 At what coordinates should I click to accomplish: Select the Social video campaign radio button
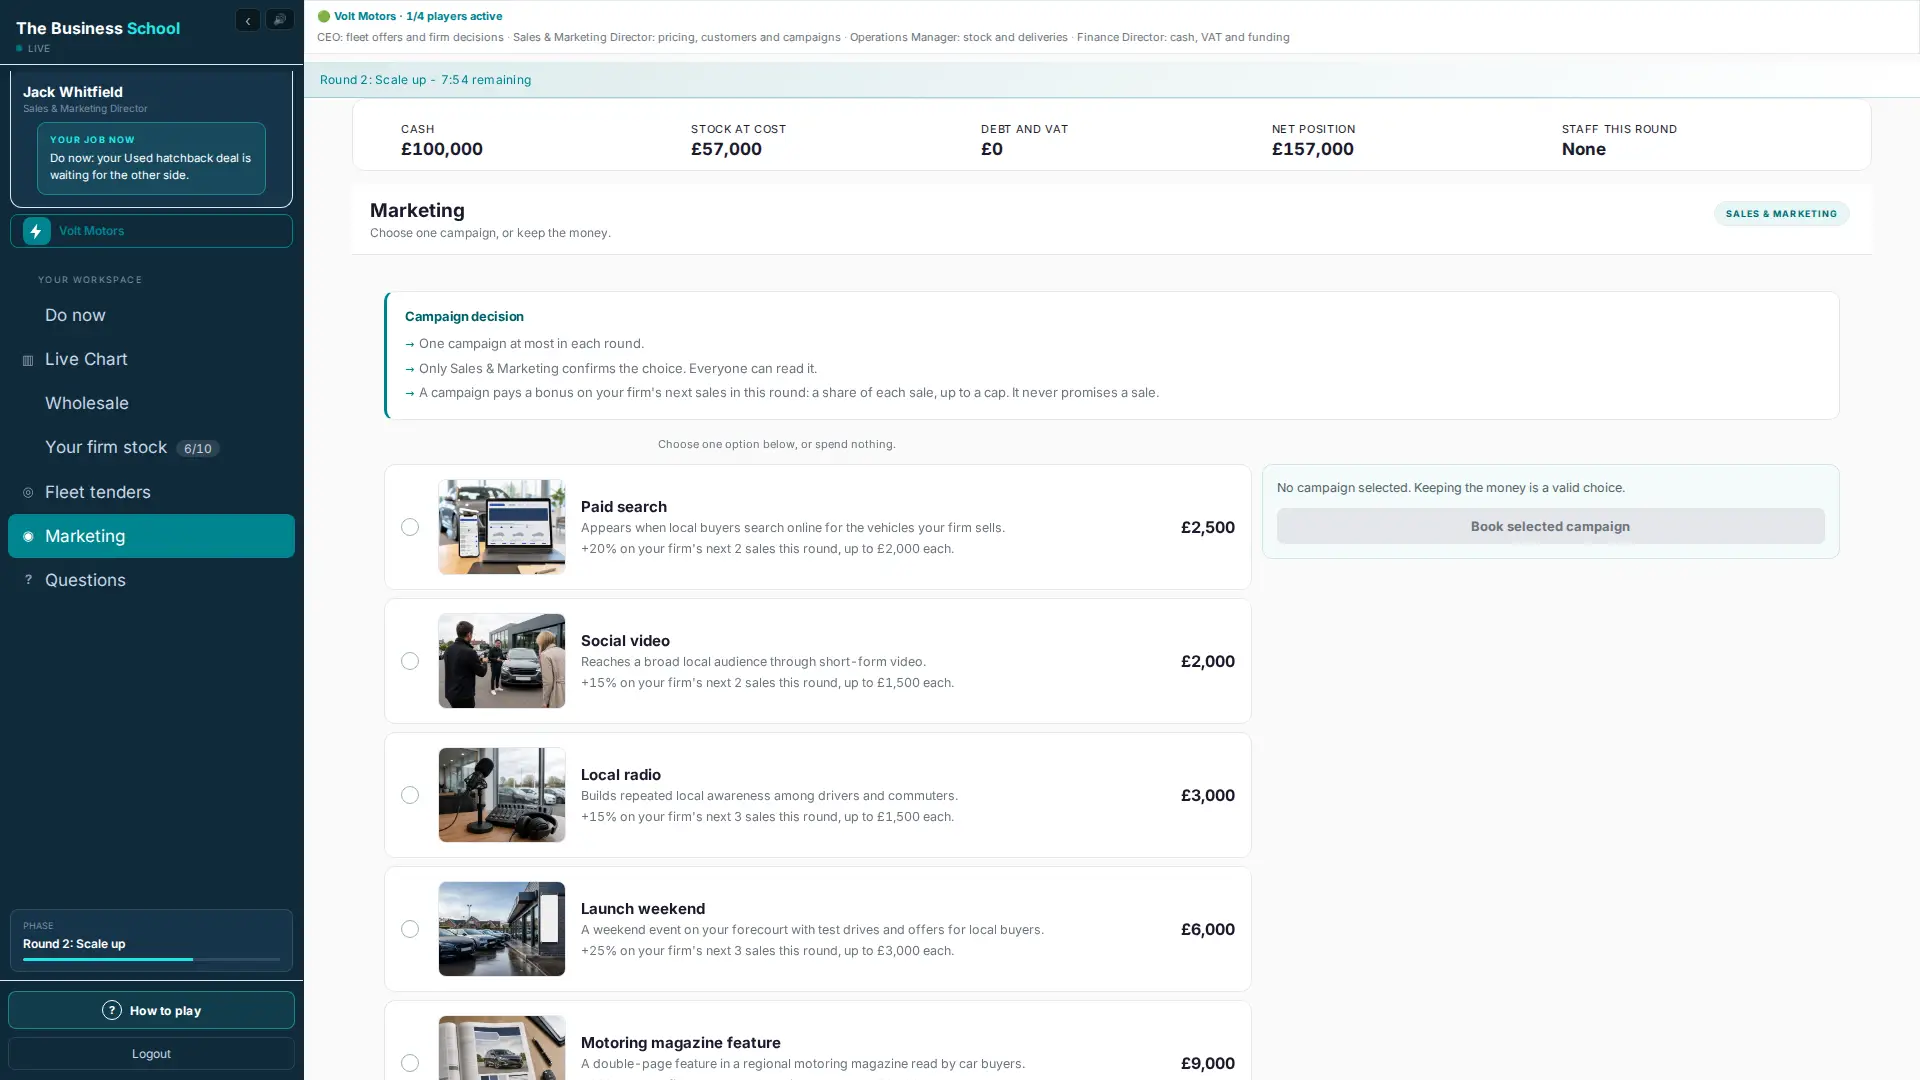410,661
